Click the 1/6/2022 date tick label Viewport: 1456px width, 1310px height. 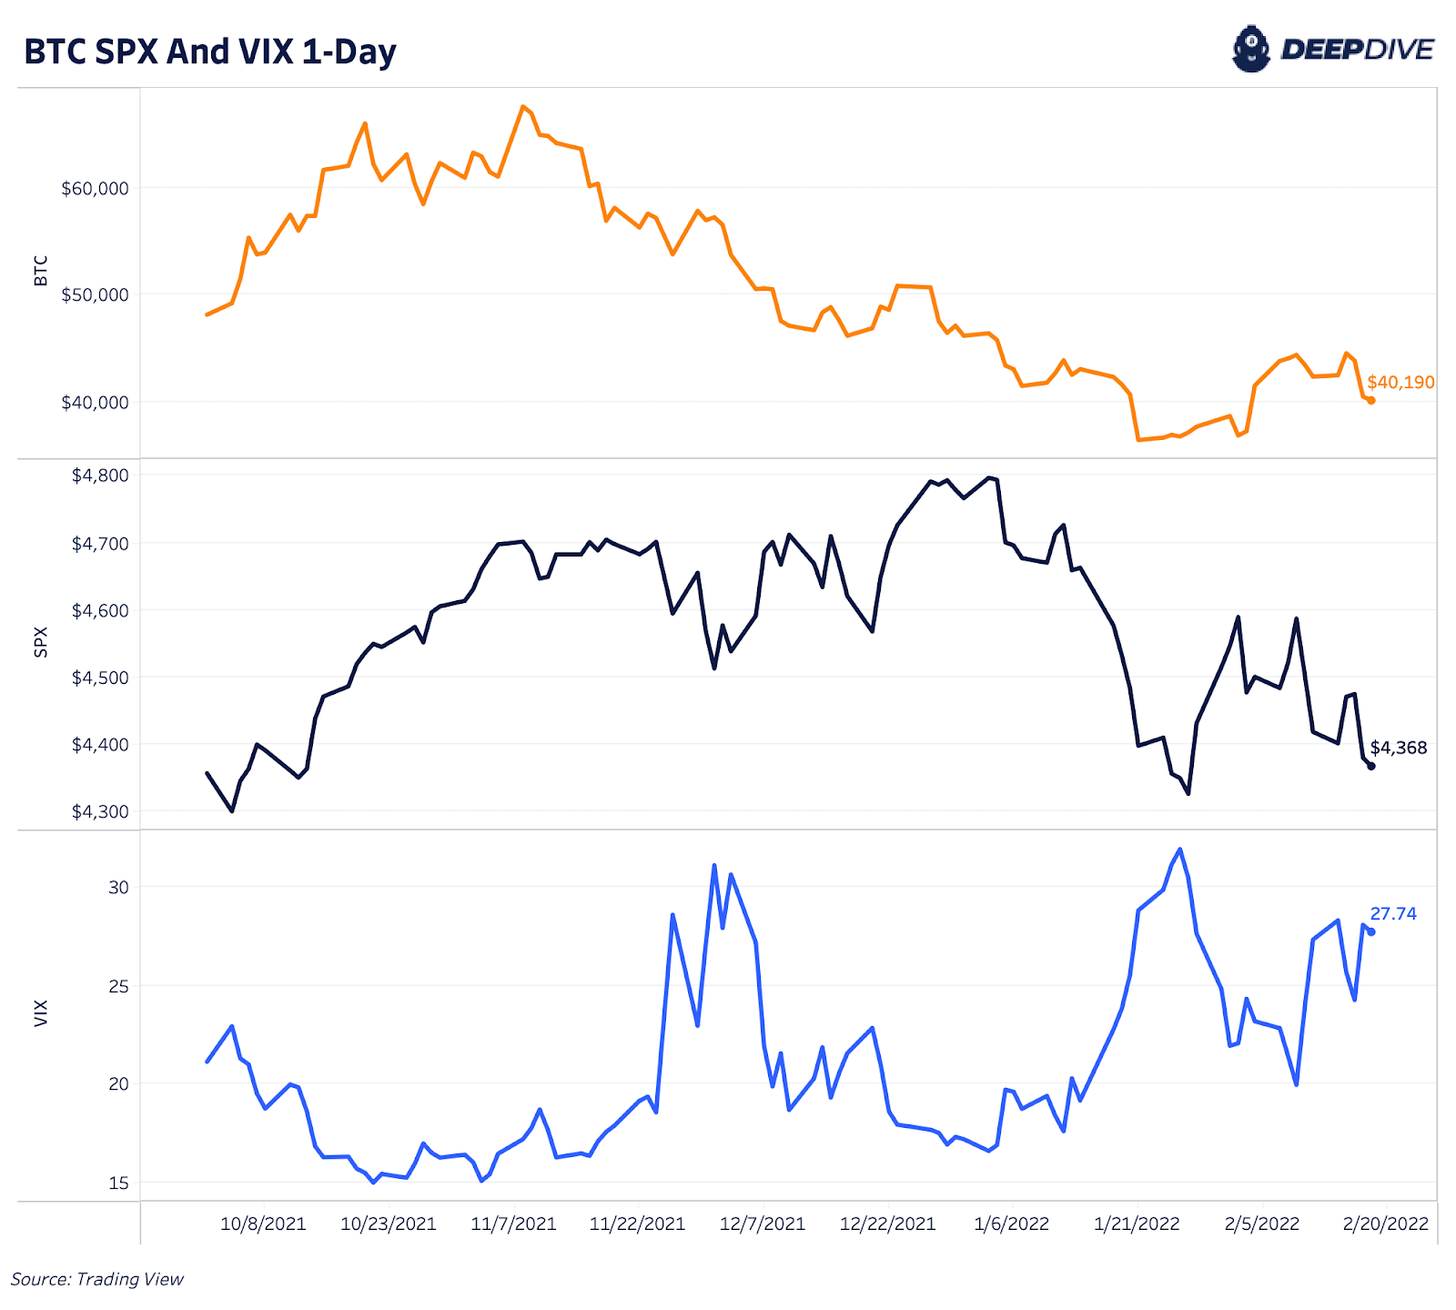(1011, 1224)
